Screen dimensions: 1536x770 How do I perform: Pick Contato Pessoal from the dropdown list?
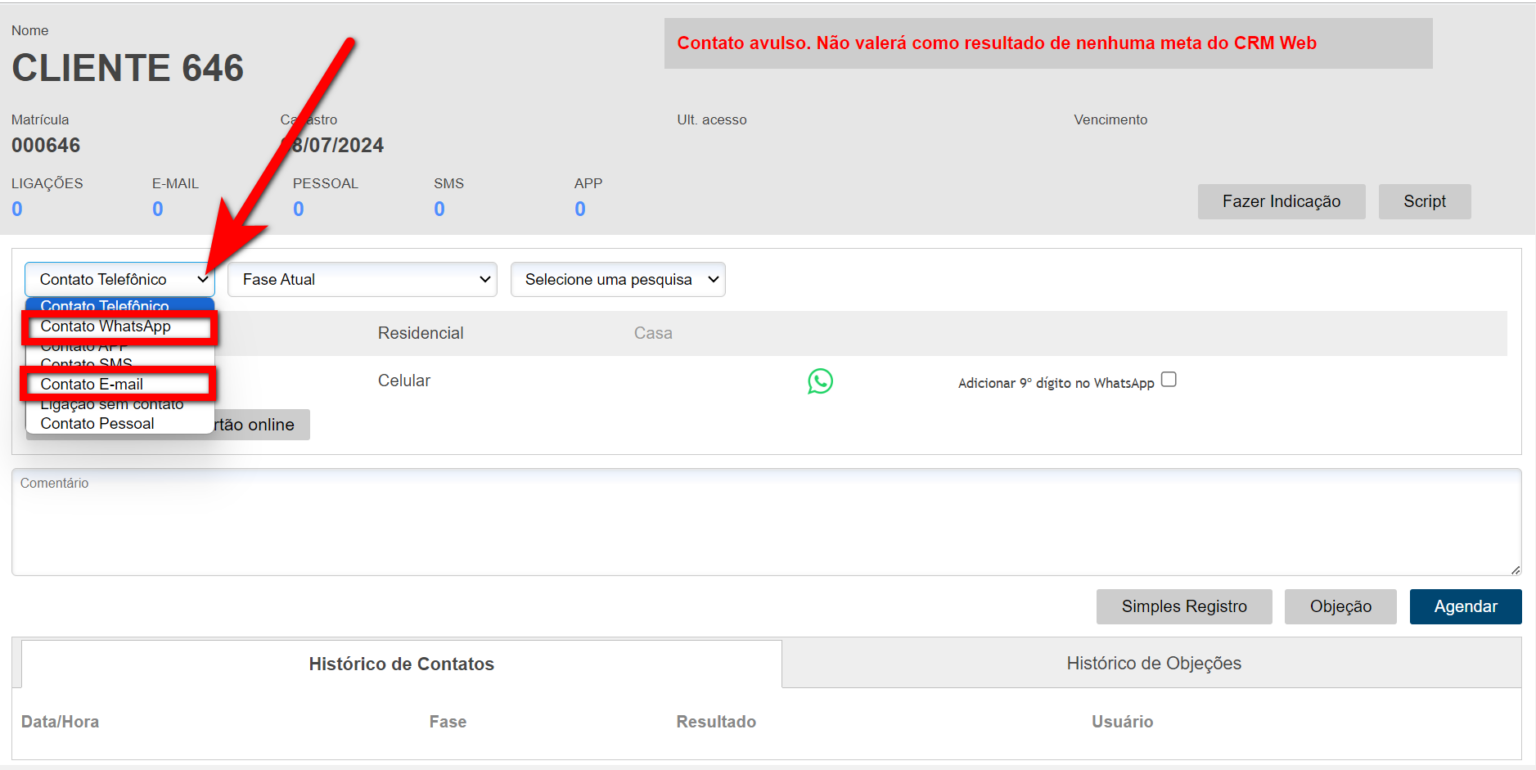click(x=97, y=424)
